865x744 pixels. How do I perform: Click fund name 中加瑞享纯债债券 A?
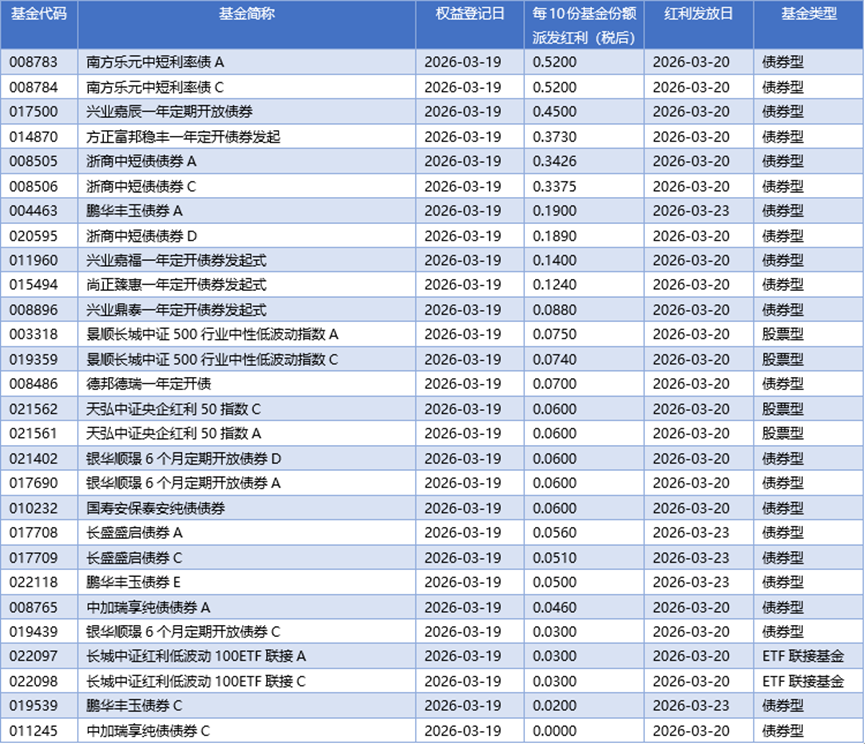[148, 608]
